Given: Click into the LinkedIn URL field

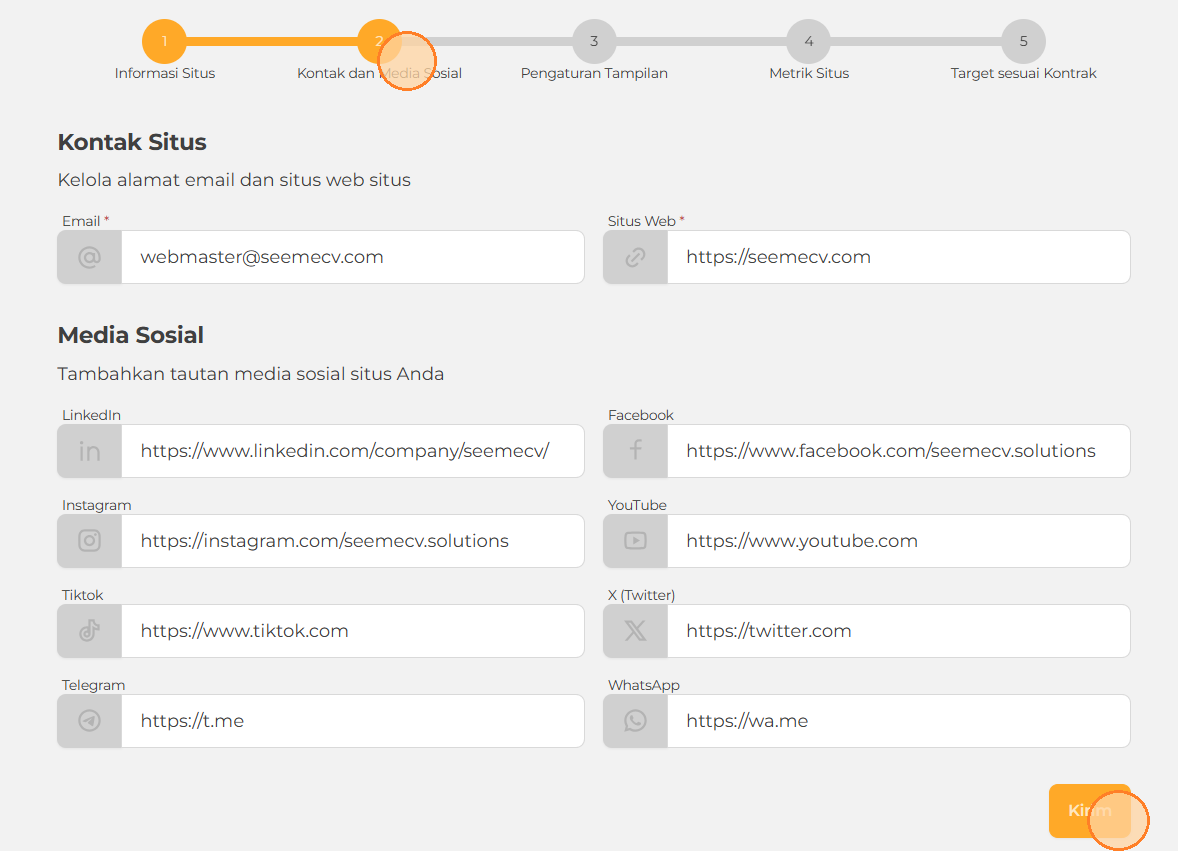Looking at the screenshot, I should pyautogui.click(x=352, y=451).
